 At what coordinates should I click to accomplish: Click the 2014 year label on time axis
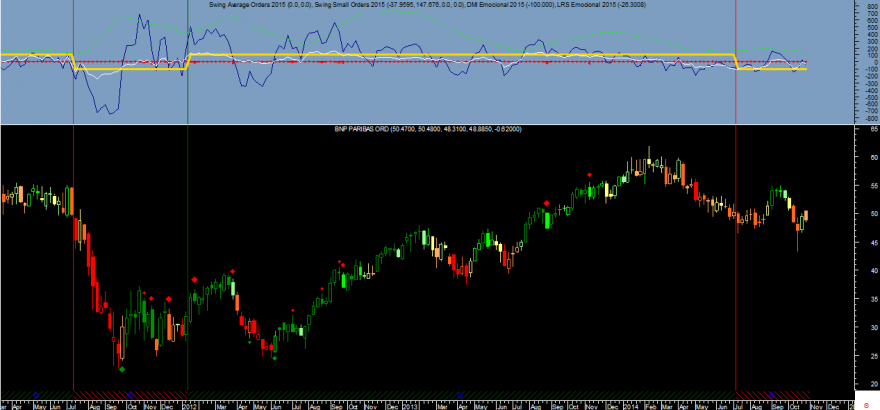(x=631, y=405)
